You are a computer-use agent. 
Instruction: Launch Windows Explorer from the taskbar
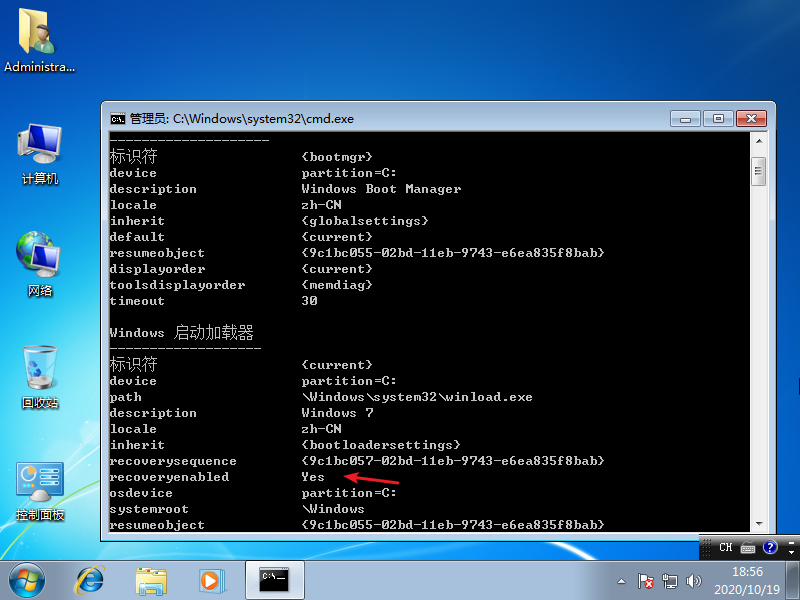[x=151, y=579]
